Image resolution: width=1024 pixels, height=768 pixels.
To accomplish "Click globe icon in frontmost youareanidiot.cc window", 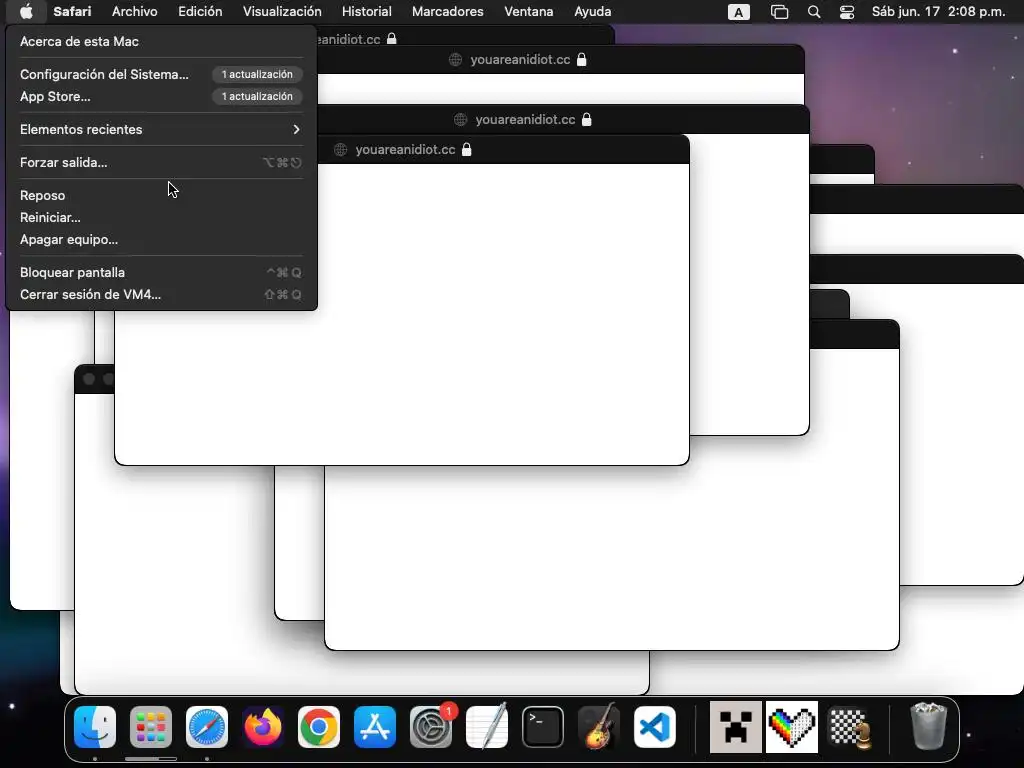I will (x=340, y=150).
